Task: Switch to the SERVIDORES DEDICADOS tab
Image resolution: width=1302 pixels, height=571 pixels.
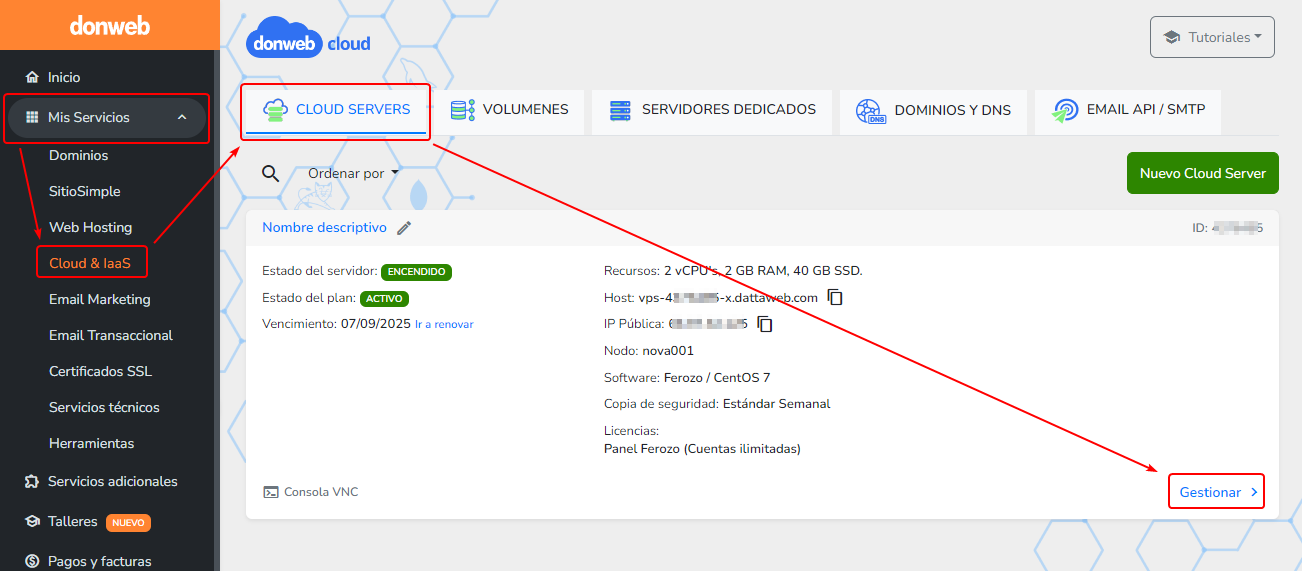Action: [712, 110]
